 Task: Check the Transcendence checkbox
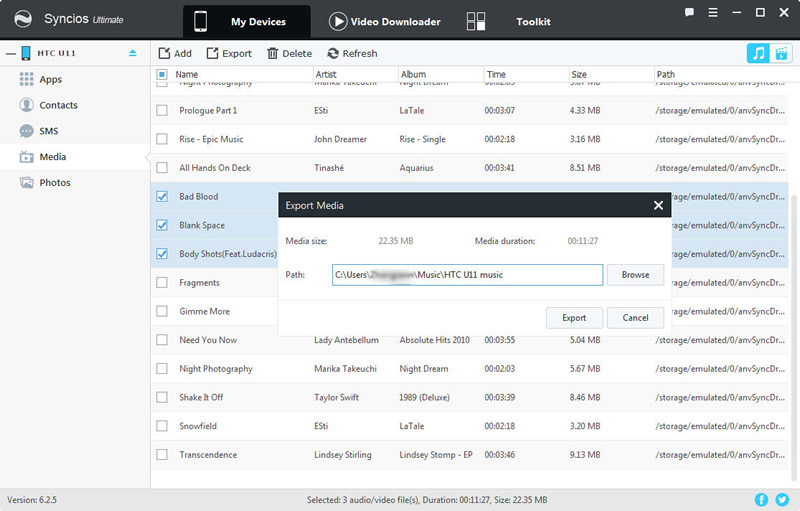[162, 454]
